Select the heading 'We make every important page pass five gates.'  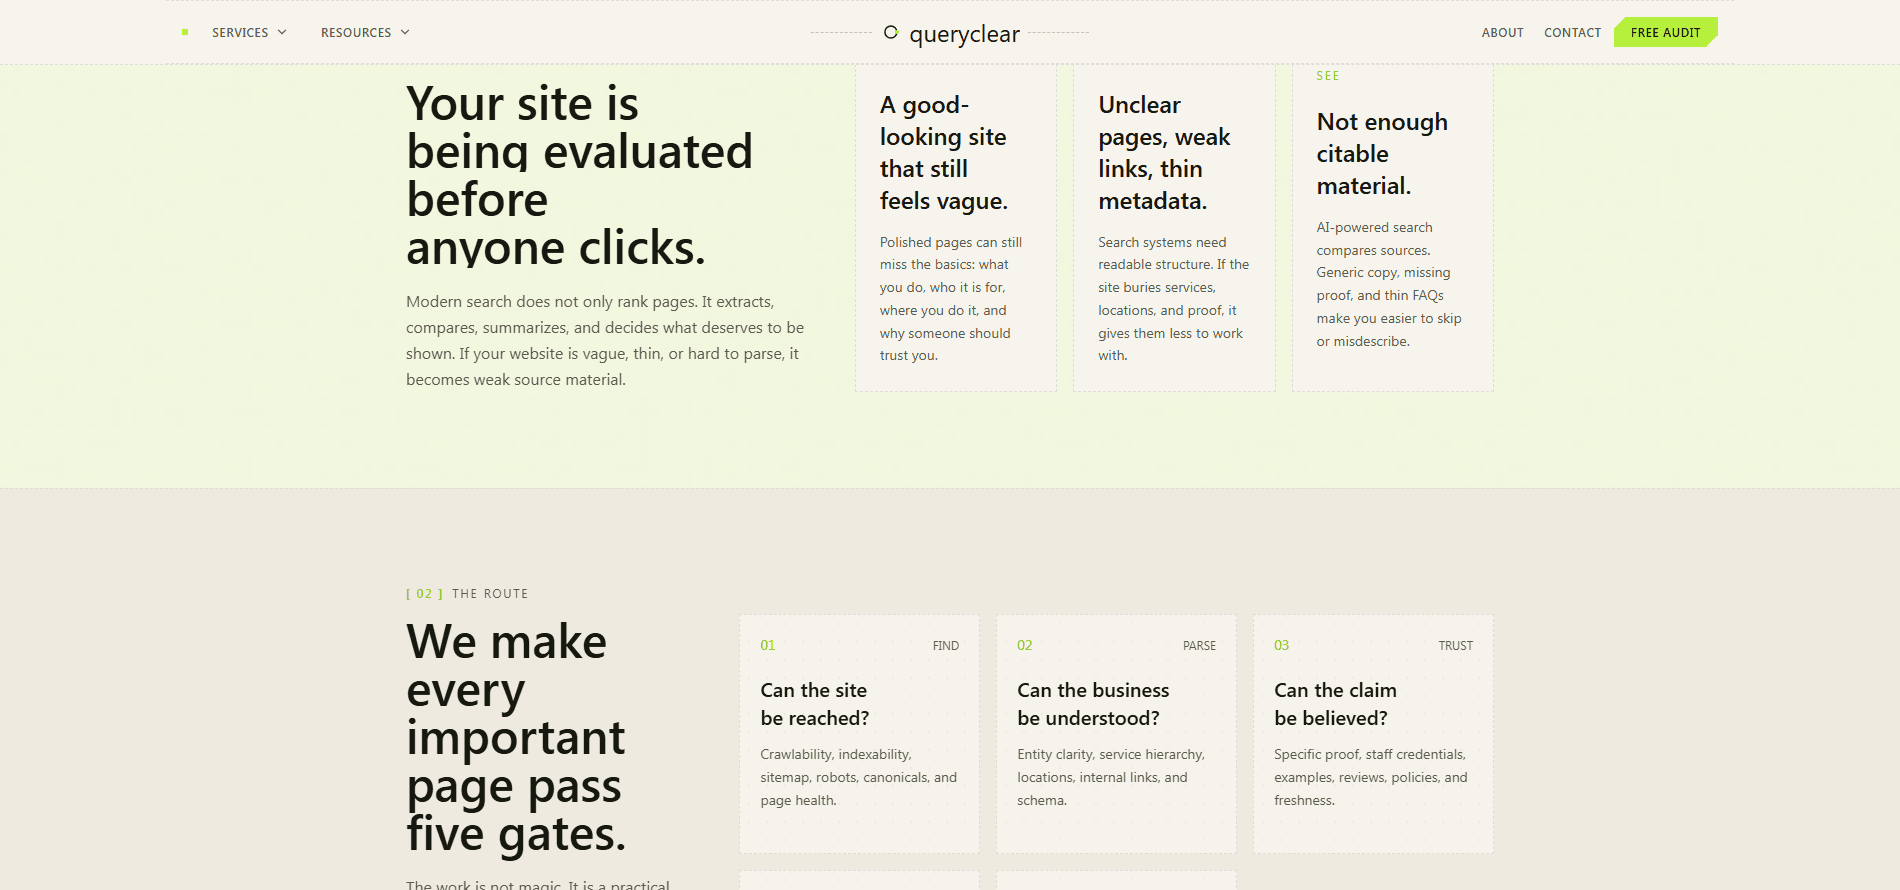(516, 738)
